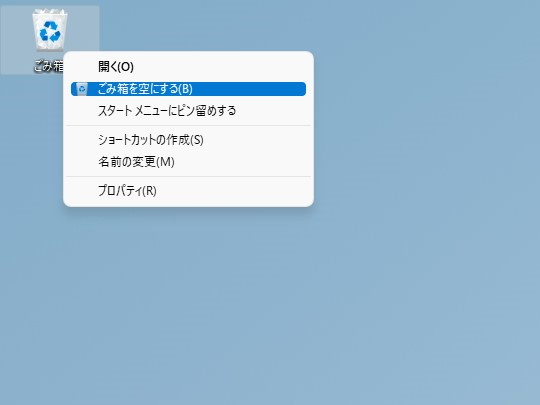Choose ショートカットの作成(S) in context menu
The width and height of the screenshot is (540, 405).
[188, 140]
